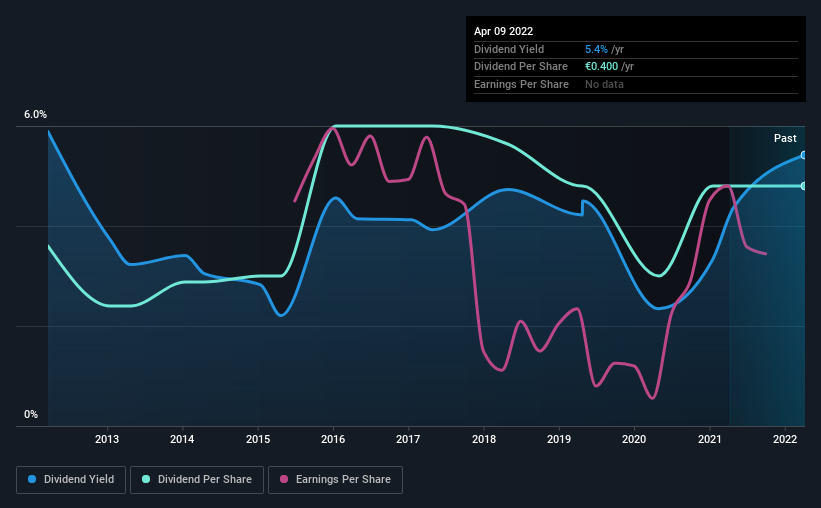
Task: Click the Past label in the shaded region
Action: click(x=785, y=138)
